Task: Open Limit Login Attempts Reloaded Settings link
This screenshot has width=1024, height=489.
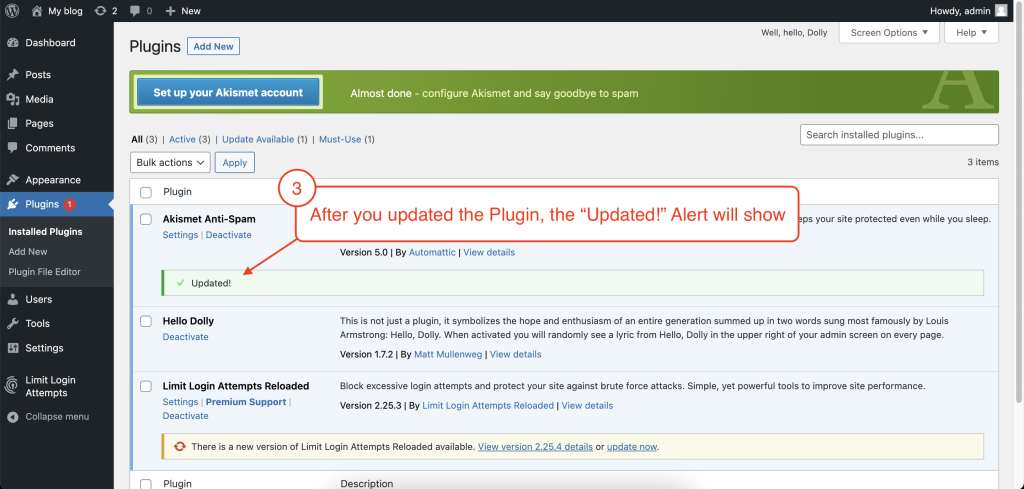Action: click(x=180, y=402)
